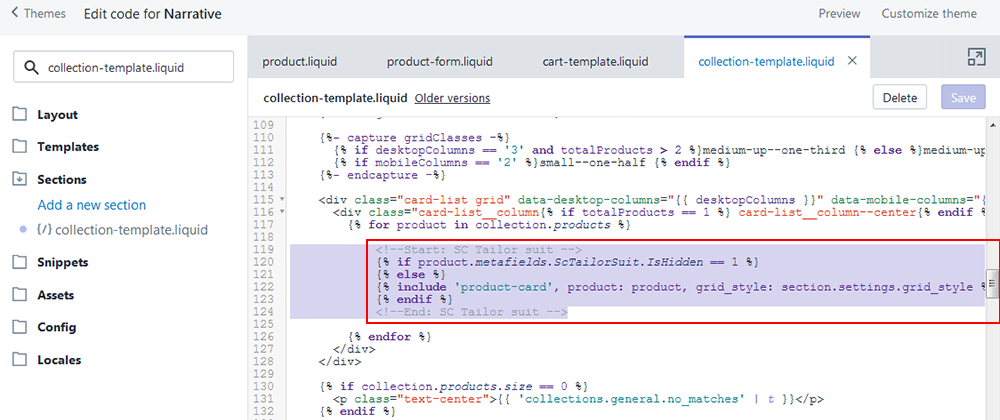Screen dimensions: 1000x420
Task: Click the Older versions link
Action: 452,98
